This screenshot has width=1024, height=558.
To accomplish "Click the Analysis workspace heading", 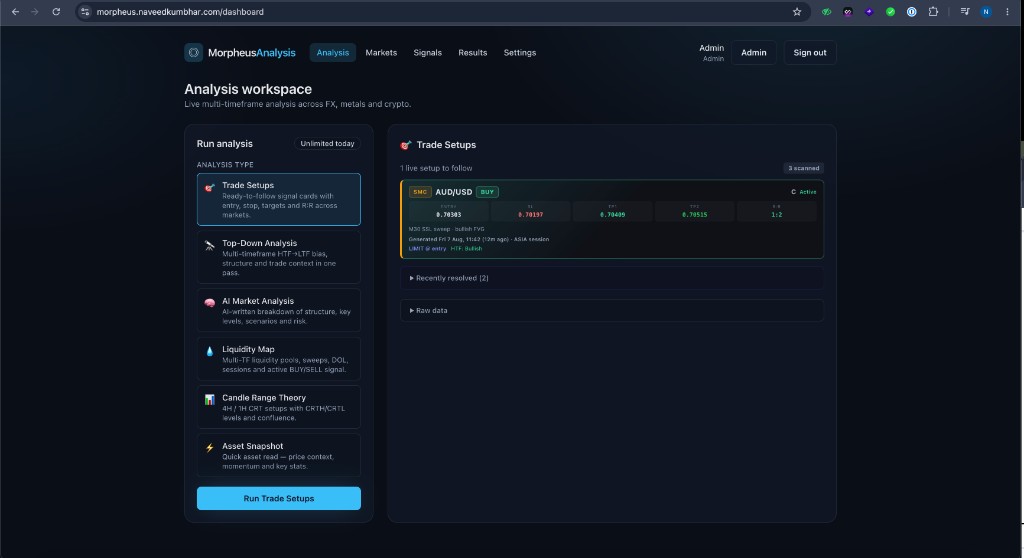I will (248, 89).
